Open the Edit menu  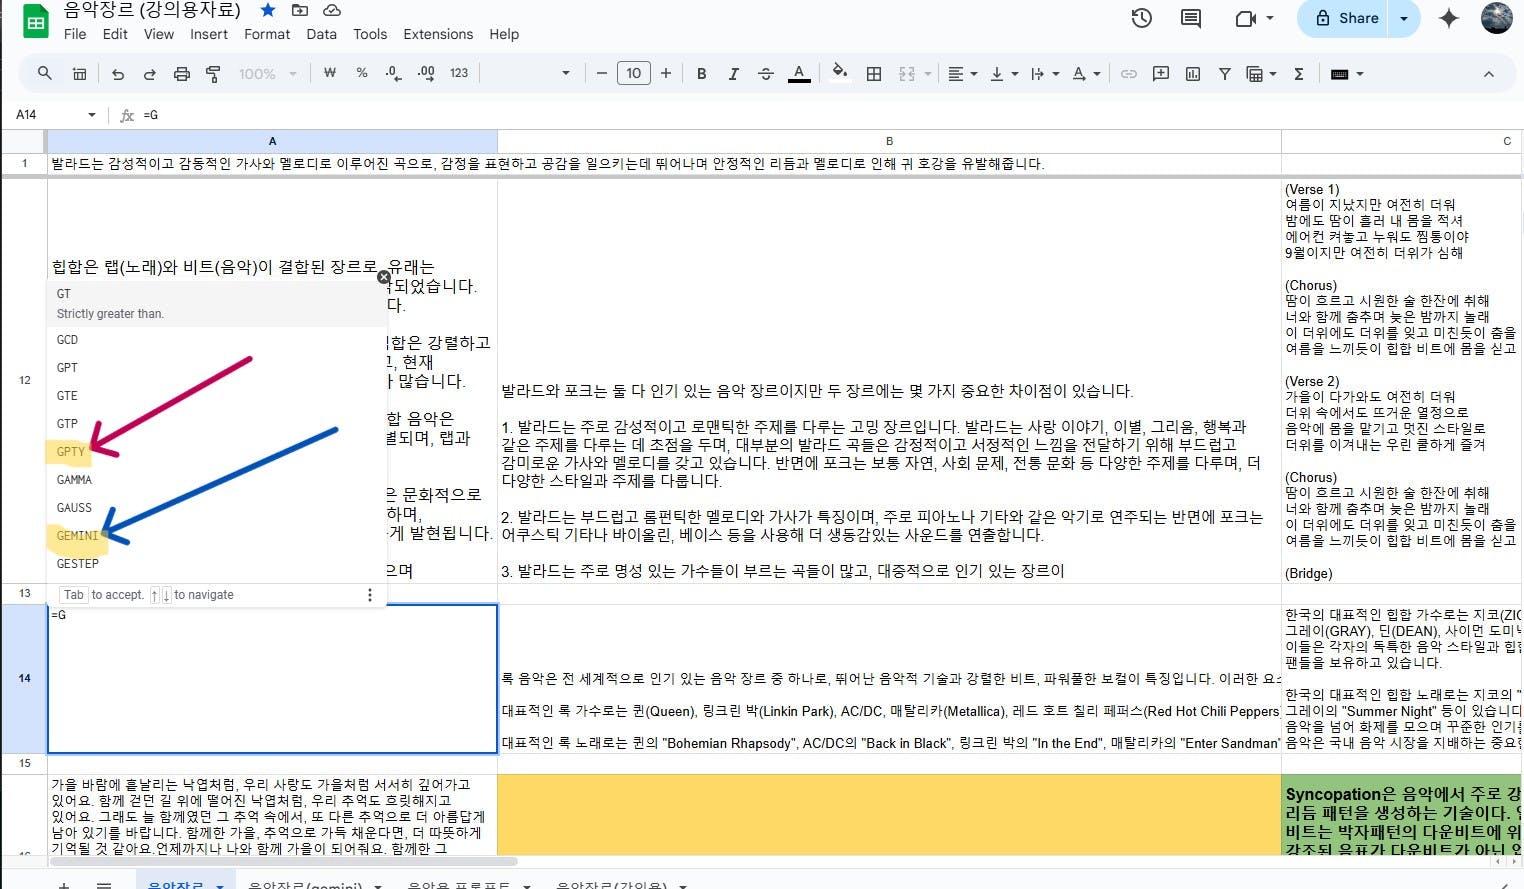point(115,34)
